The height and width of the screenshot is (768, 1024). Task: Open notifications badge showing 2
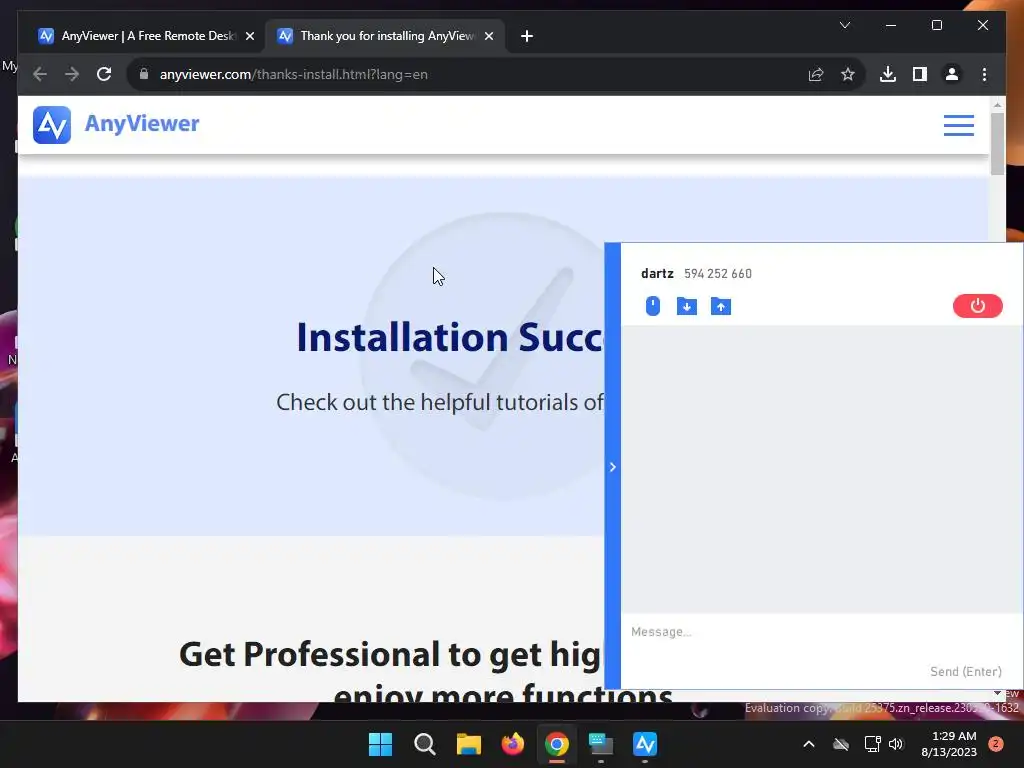(996, 744)
